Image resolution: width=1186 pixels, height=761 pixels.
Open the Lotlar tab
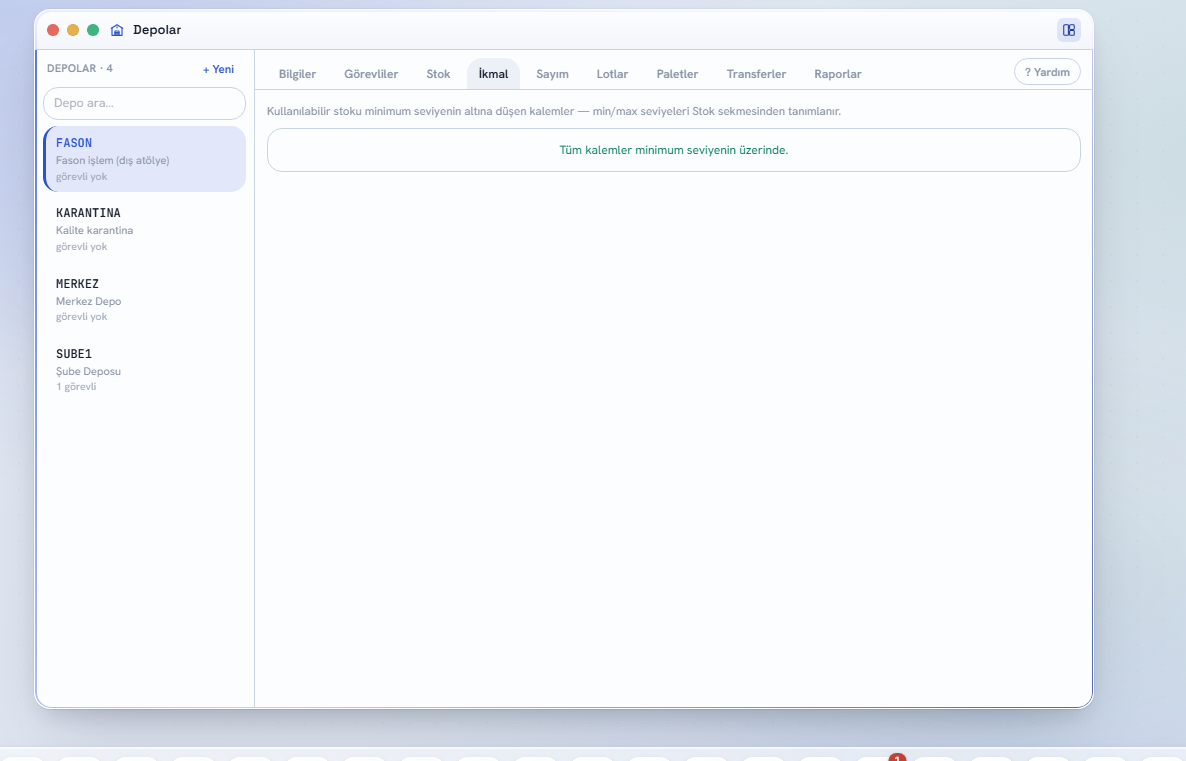[612, 74]
